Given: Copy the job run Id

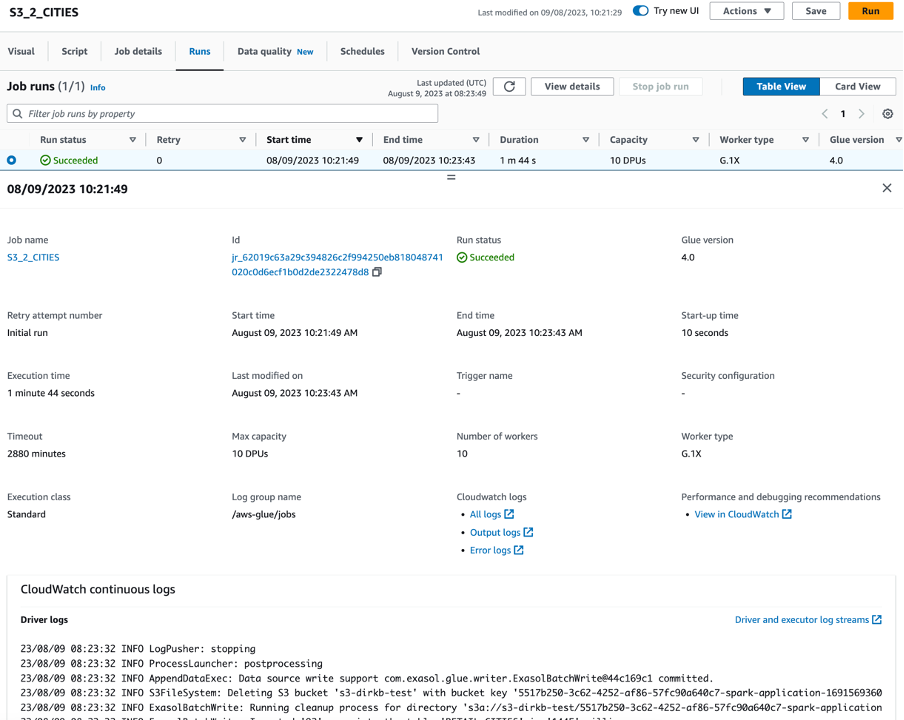Looking at the screenshot, I should click(x=377, y=272).
